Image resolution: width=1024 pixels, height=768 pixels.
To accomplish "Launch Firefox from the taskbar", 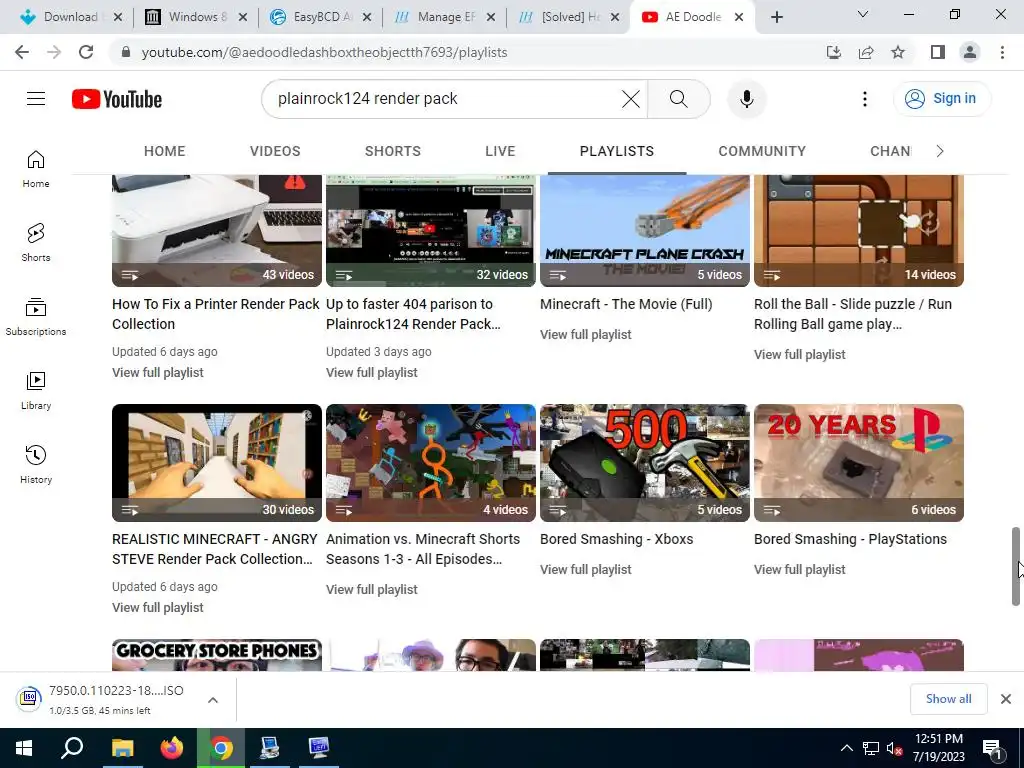I will click(x=172, y=748).
